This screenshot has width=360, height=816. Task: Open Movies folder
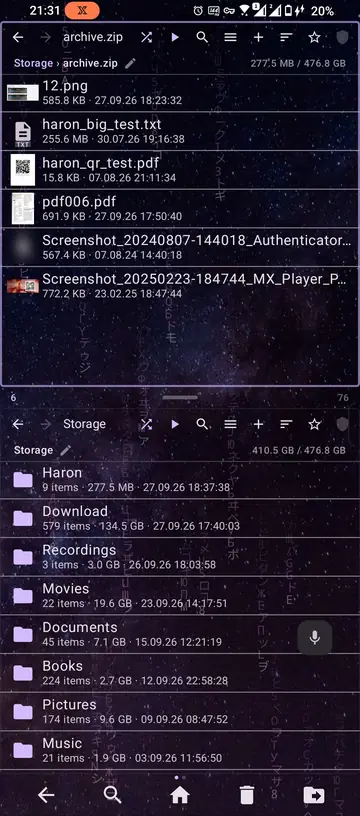coord(180,595)
